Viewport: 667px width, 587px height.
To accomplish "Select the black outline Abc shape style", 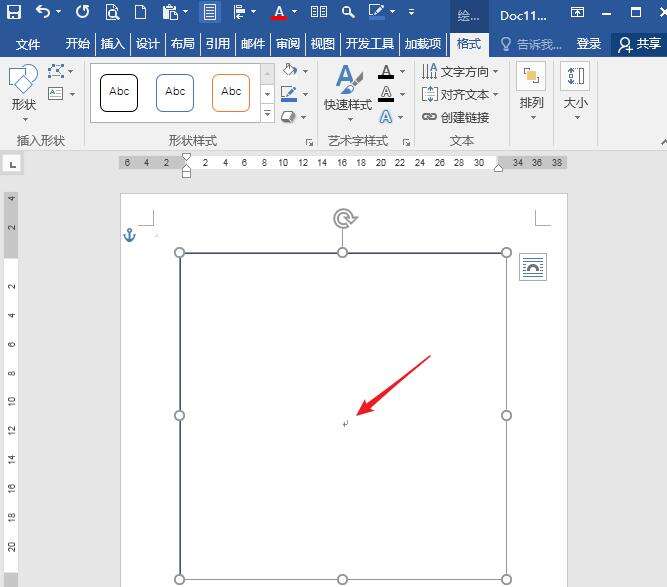I will point(119,92).
